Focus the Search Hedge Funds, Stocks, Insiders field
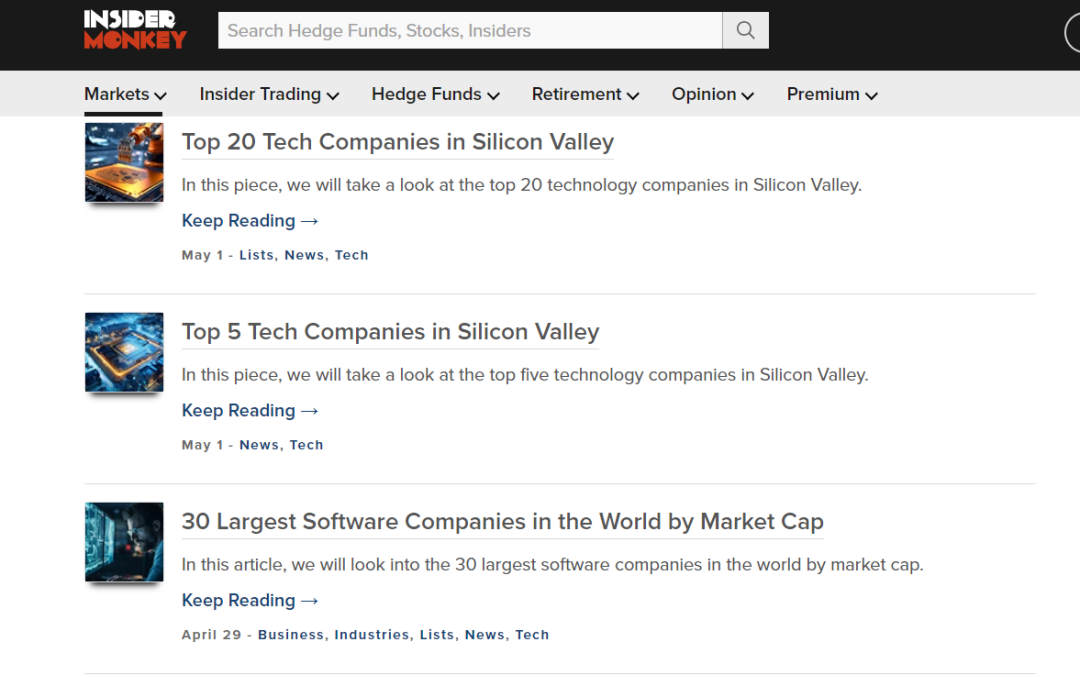 pos(470,31)
